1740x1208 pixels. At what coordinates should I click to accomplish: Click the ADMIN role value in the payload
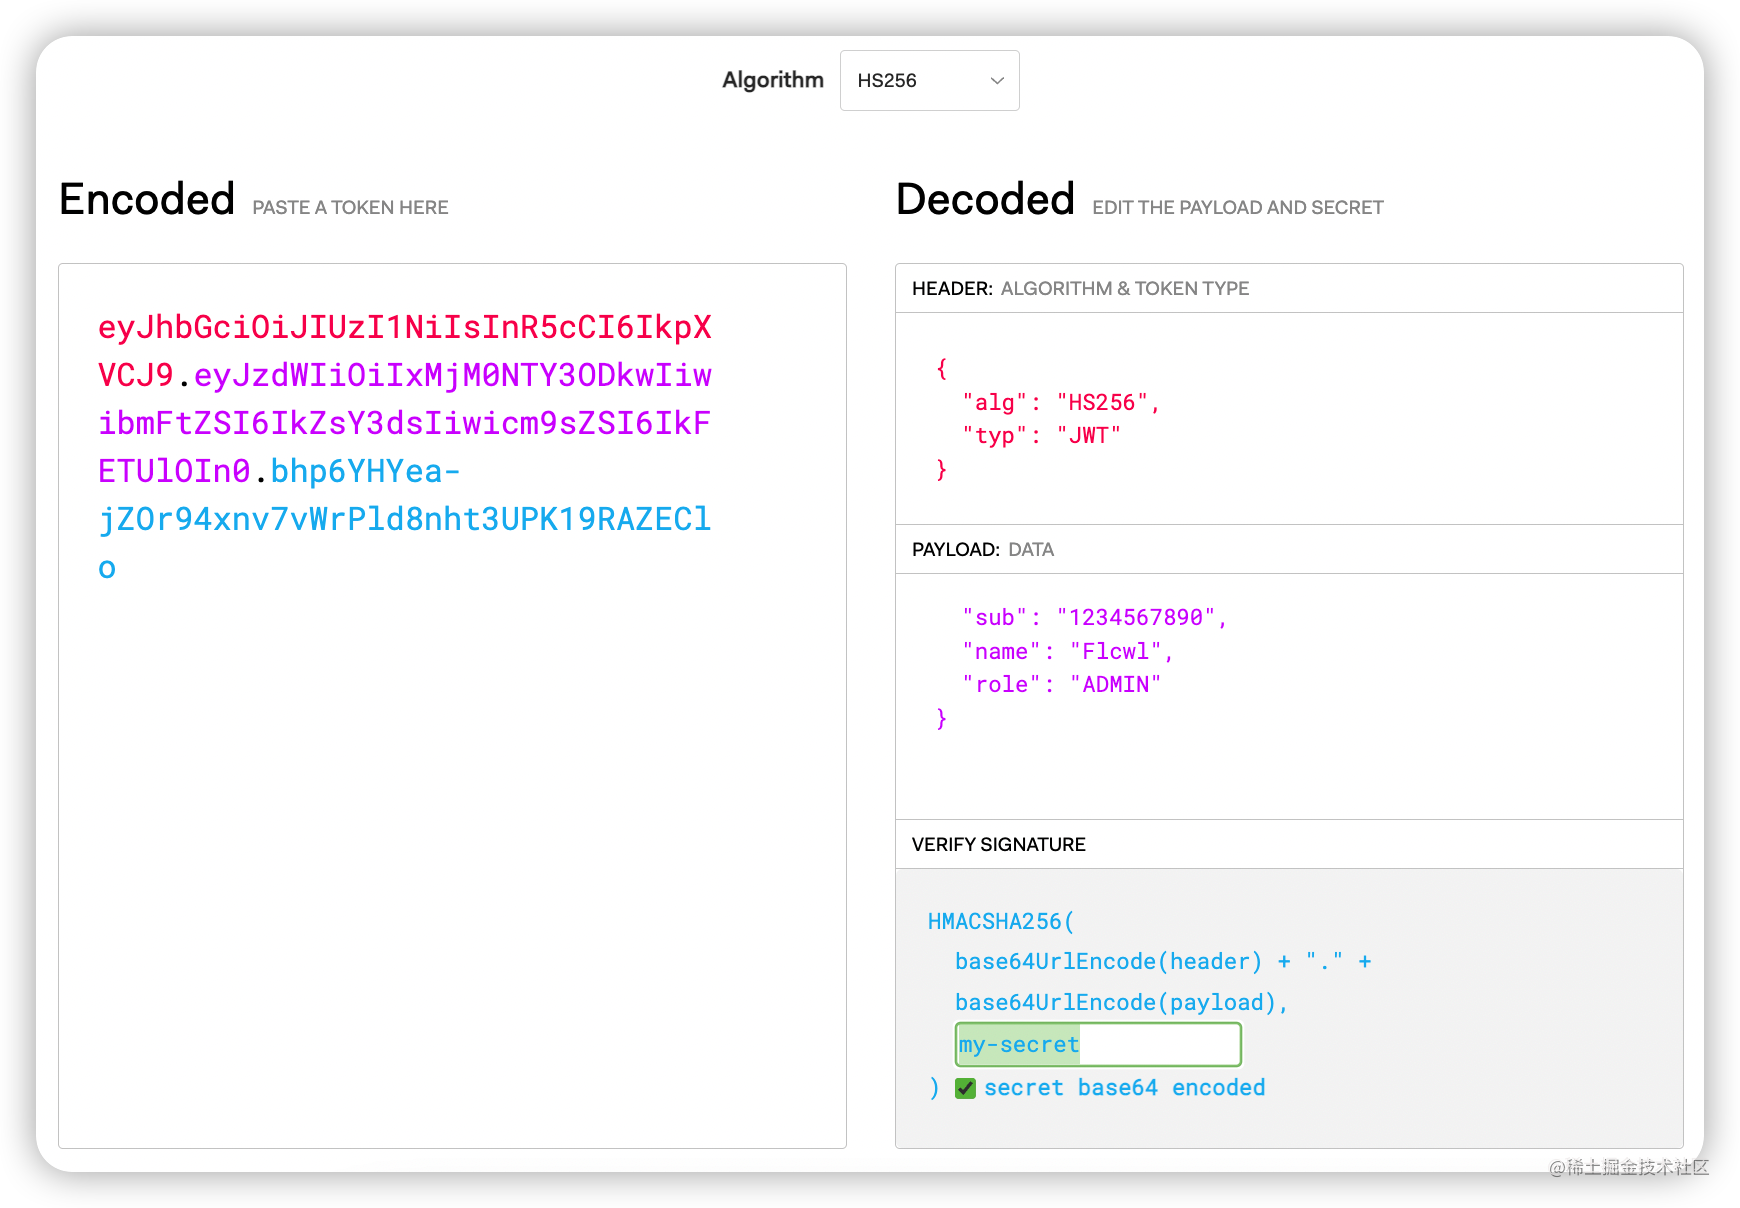pos(1114,684)
